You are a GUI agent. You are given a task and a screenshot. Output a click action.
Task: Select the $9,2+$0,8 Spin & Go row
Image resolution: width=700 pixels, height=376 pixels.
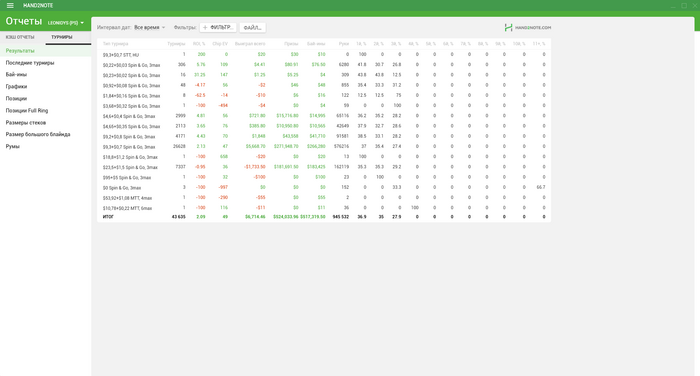(324, 137)
